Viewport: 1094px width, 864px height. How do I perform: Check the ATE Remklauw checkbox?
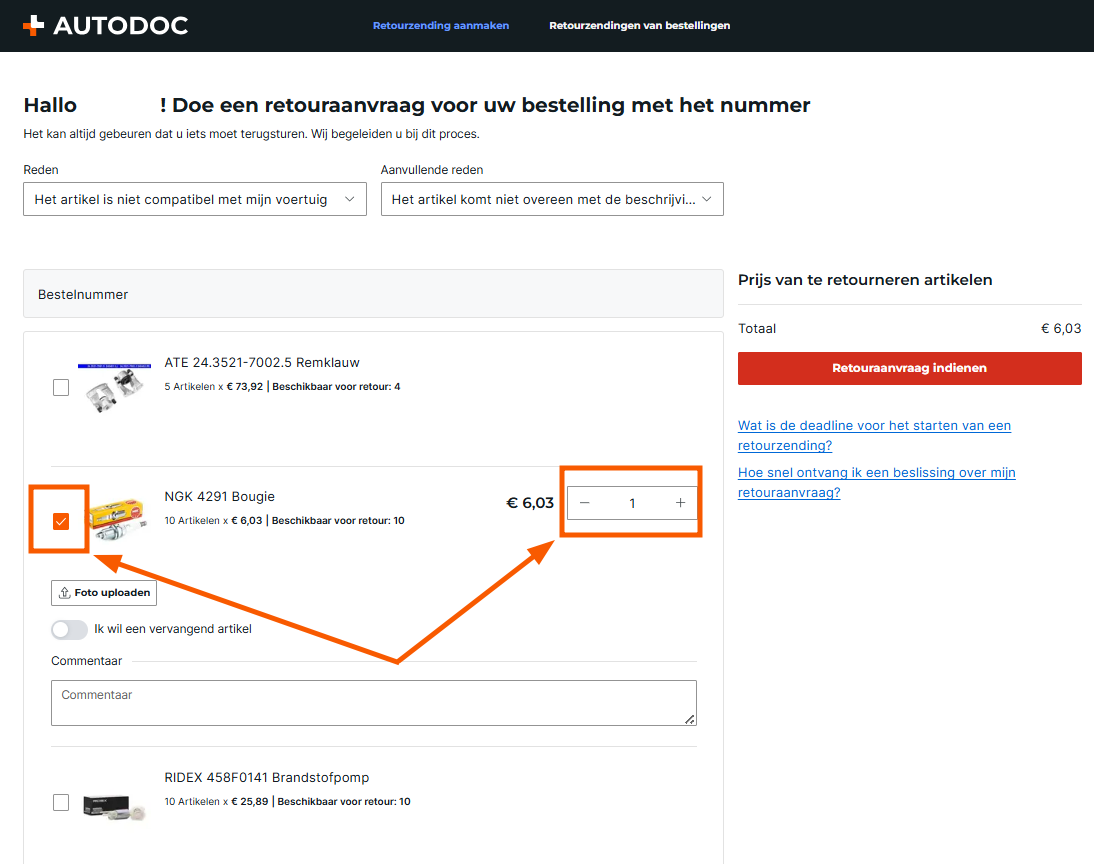(61, 387)
